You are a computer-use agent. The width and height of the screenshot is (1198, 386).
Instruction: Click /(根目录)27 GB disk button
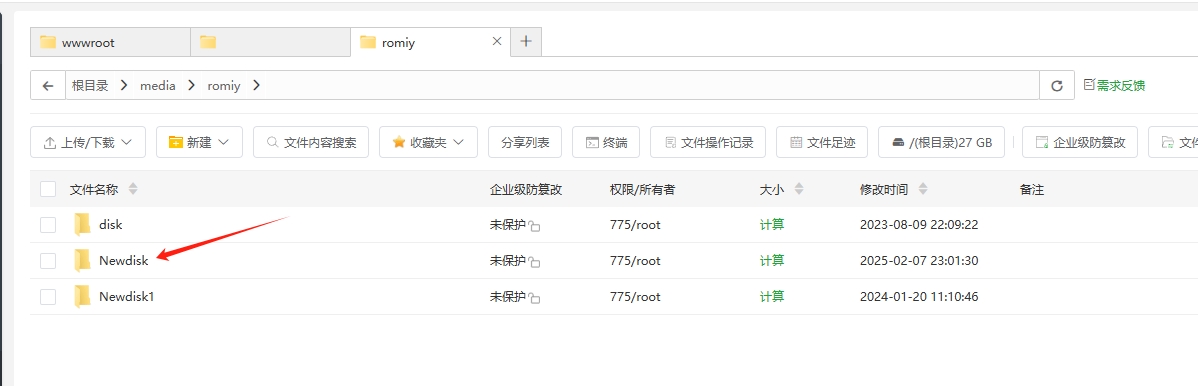point(941,142)
